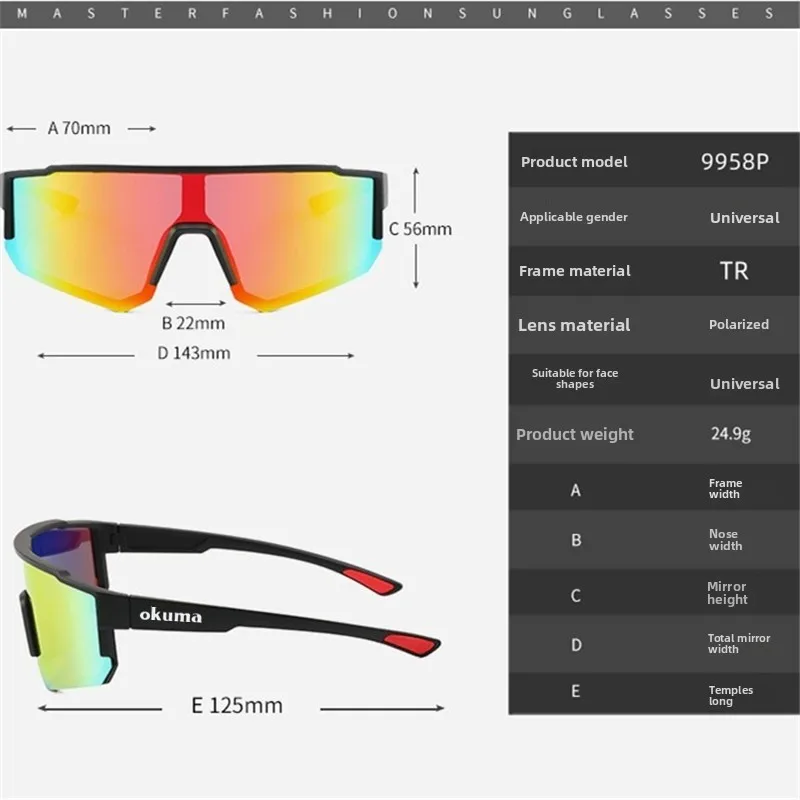The image size is (800, 800).
Task: Click the 'Frame material' label
Action: (574, 271)
